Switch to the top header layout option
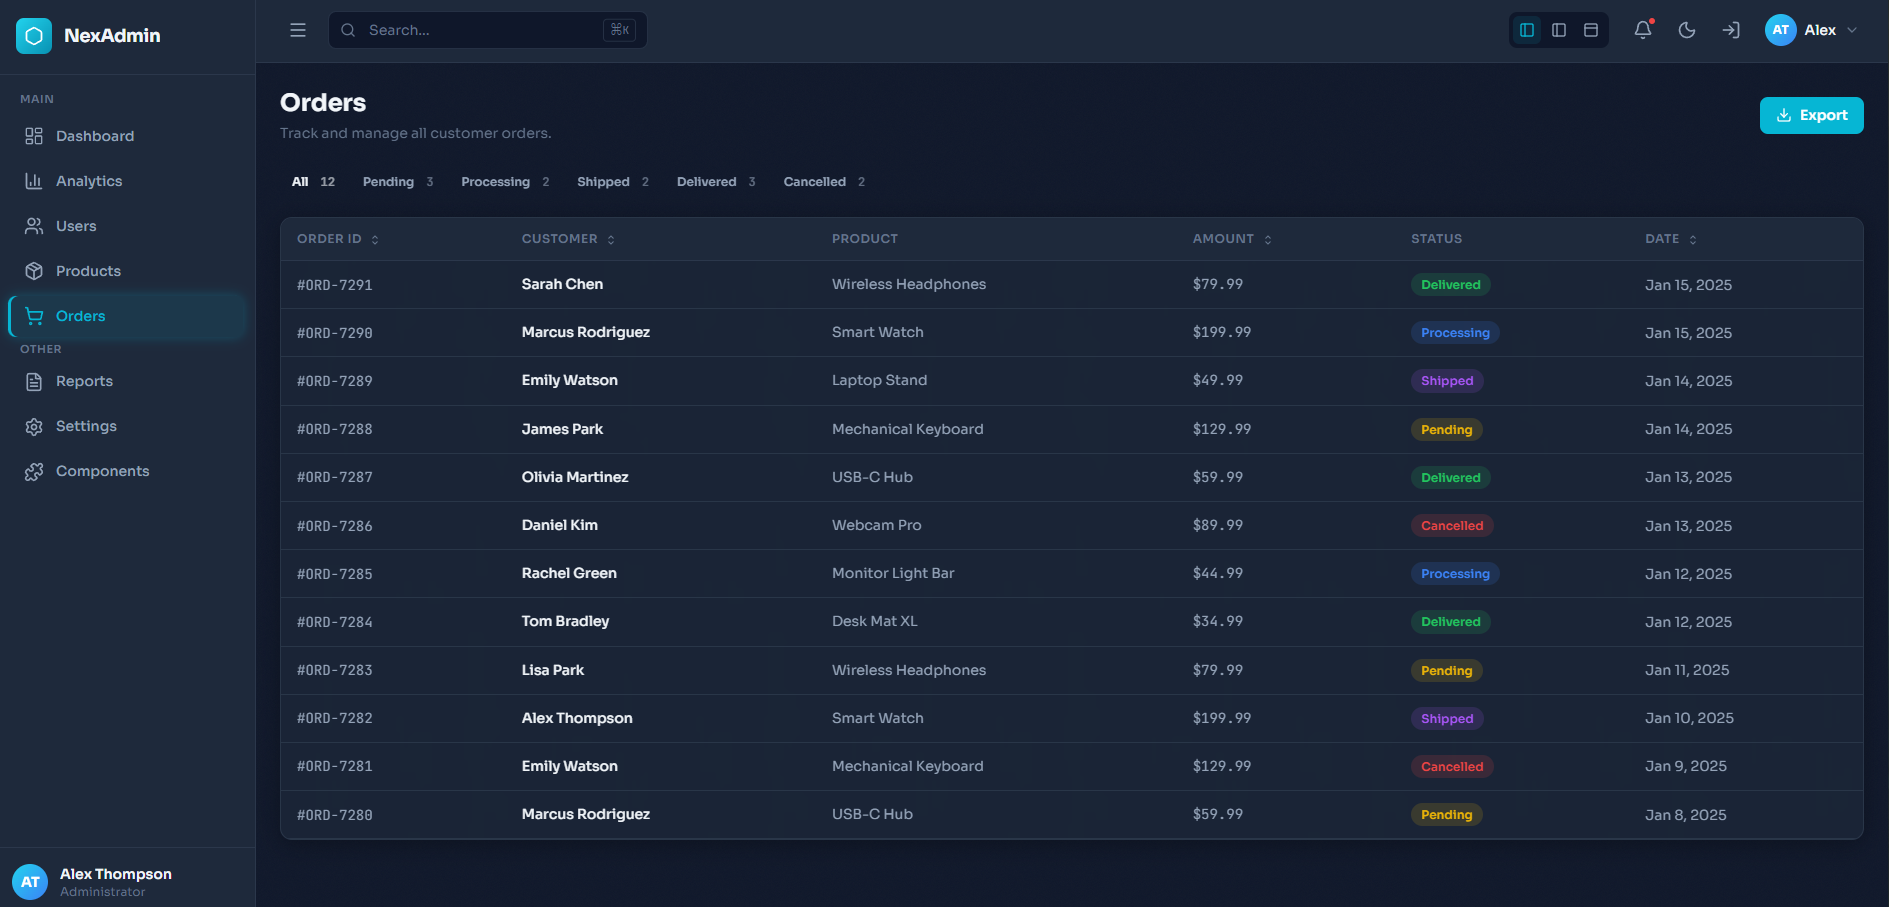Viewport: 1889px width, 907px height. [x=1590, y=30]
